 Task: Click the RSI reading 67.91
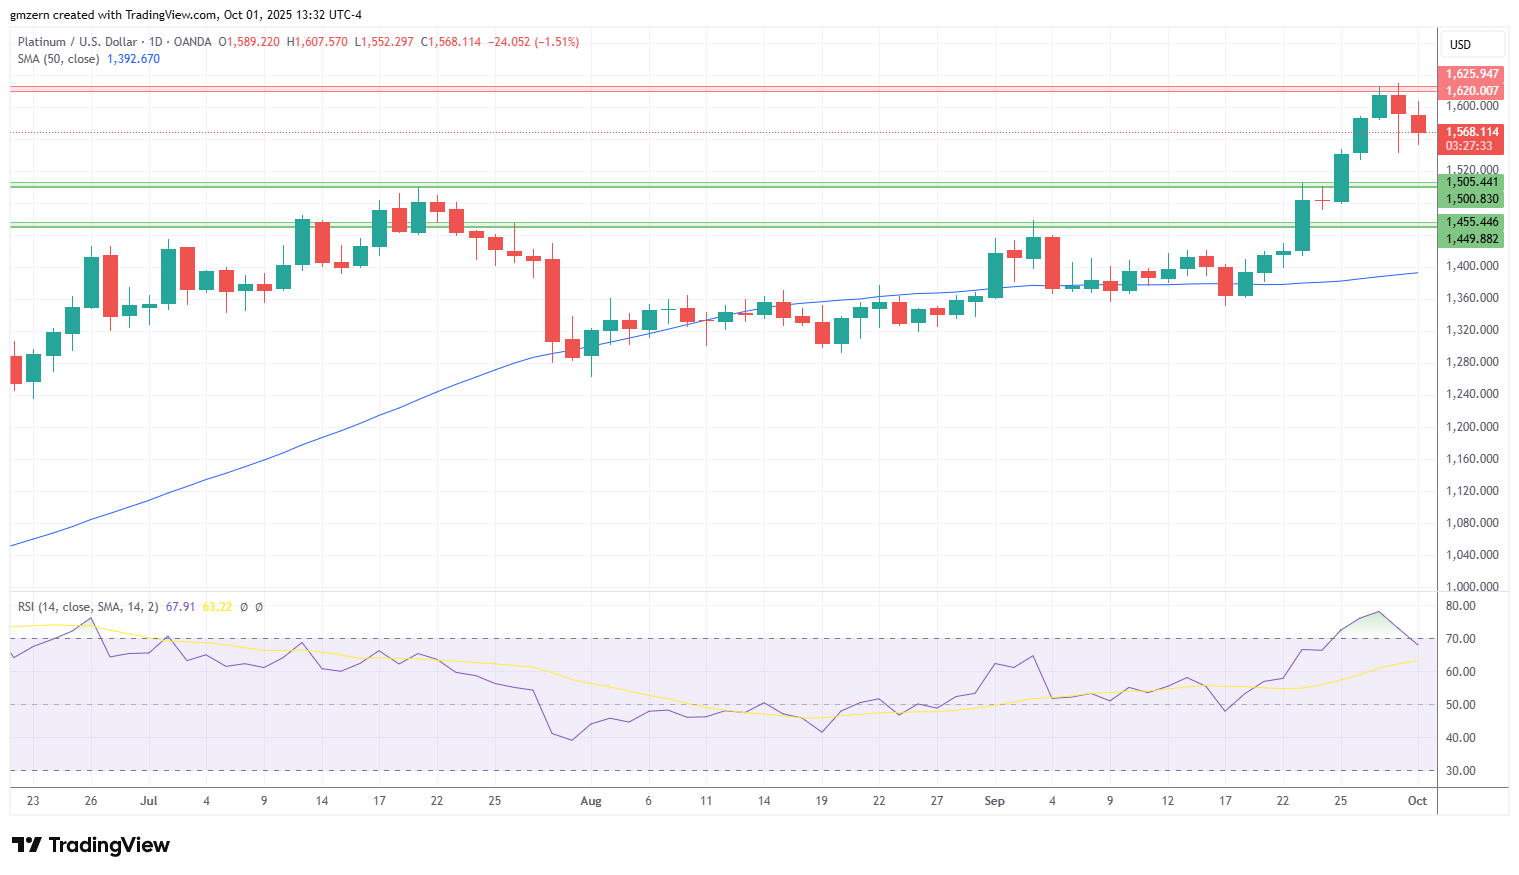(x=180, y=607)
